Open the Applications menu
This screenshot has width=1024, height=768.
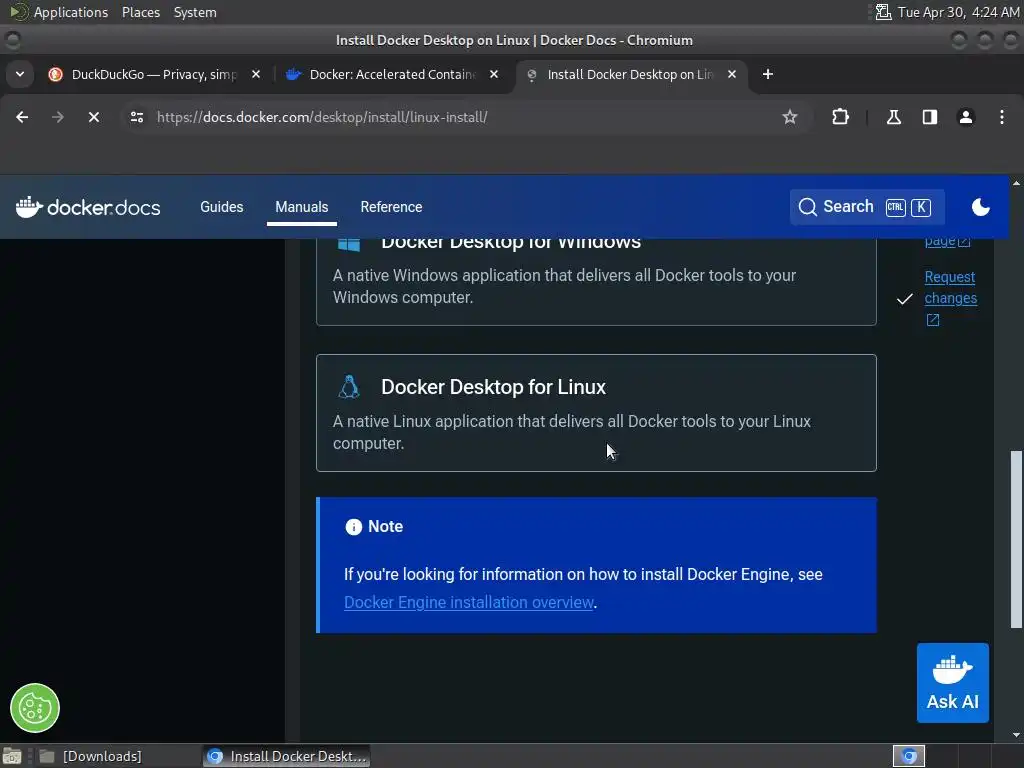pos(71,12)
